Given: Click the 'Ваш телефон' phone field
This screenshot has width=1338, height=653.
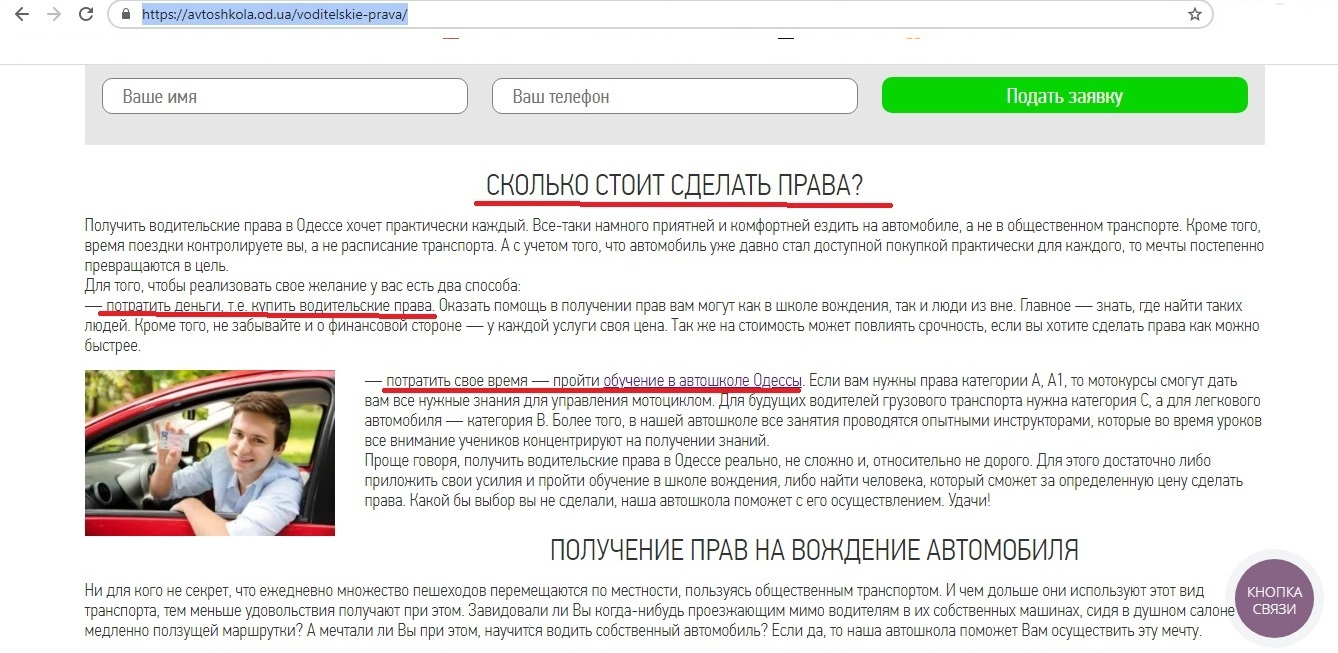Looking at the screenshot, I should pyautogui.click(x=675, y=96).
